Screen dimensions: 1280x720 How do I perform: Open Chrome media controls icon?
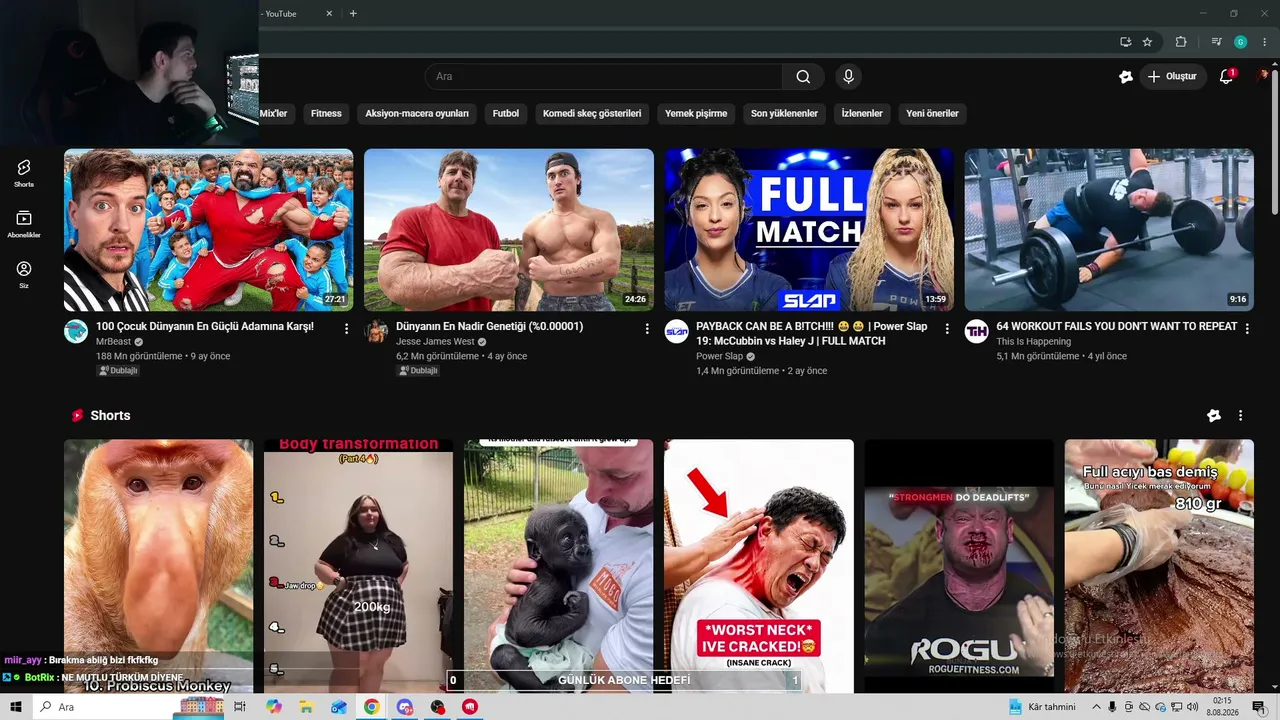pyautogui.click(x=1216, y=42)
